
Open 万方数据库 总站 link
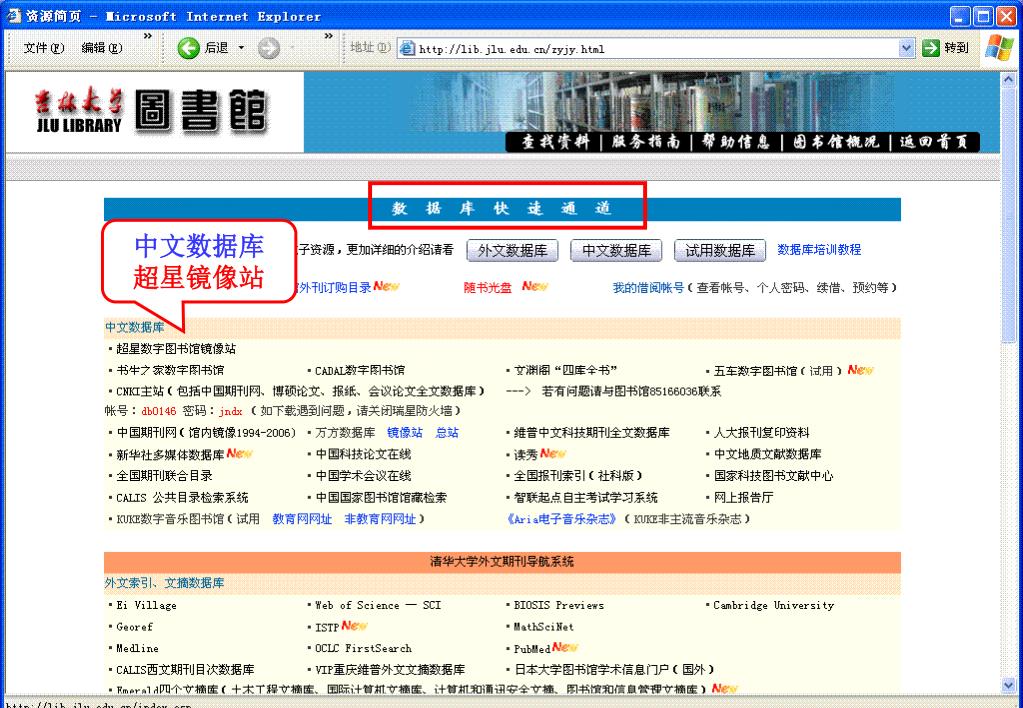pos(447,433)
